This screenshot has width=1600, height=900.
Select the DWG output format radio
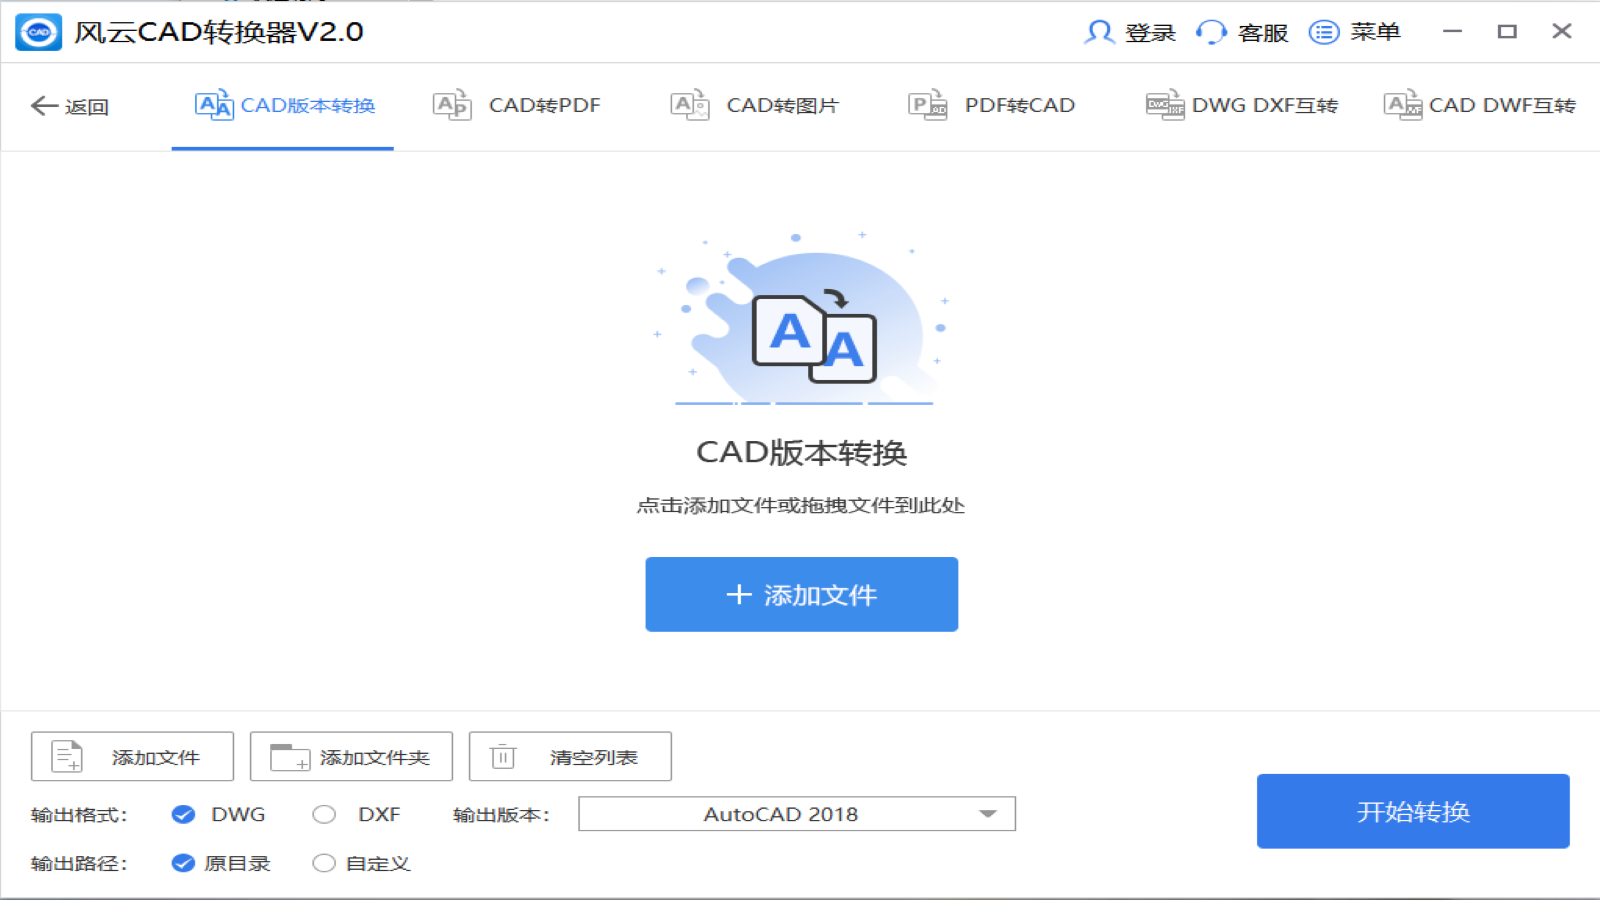(x=183, y=814)
